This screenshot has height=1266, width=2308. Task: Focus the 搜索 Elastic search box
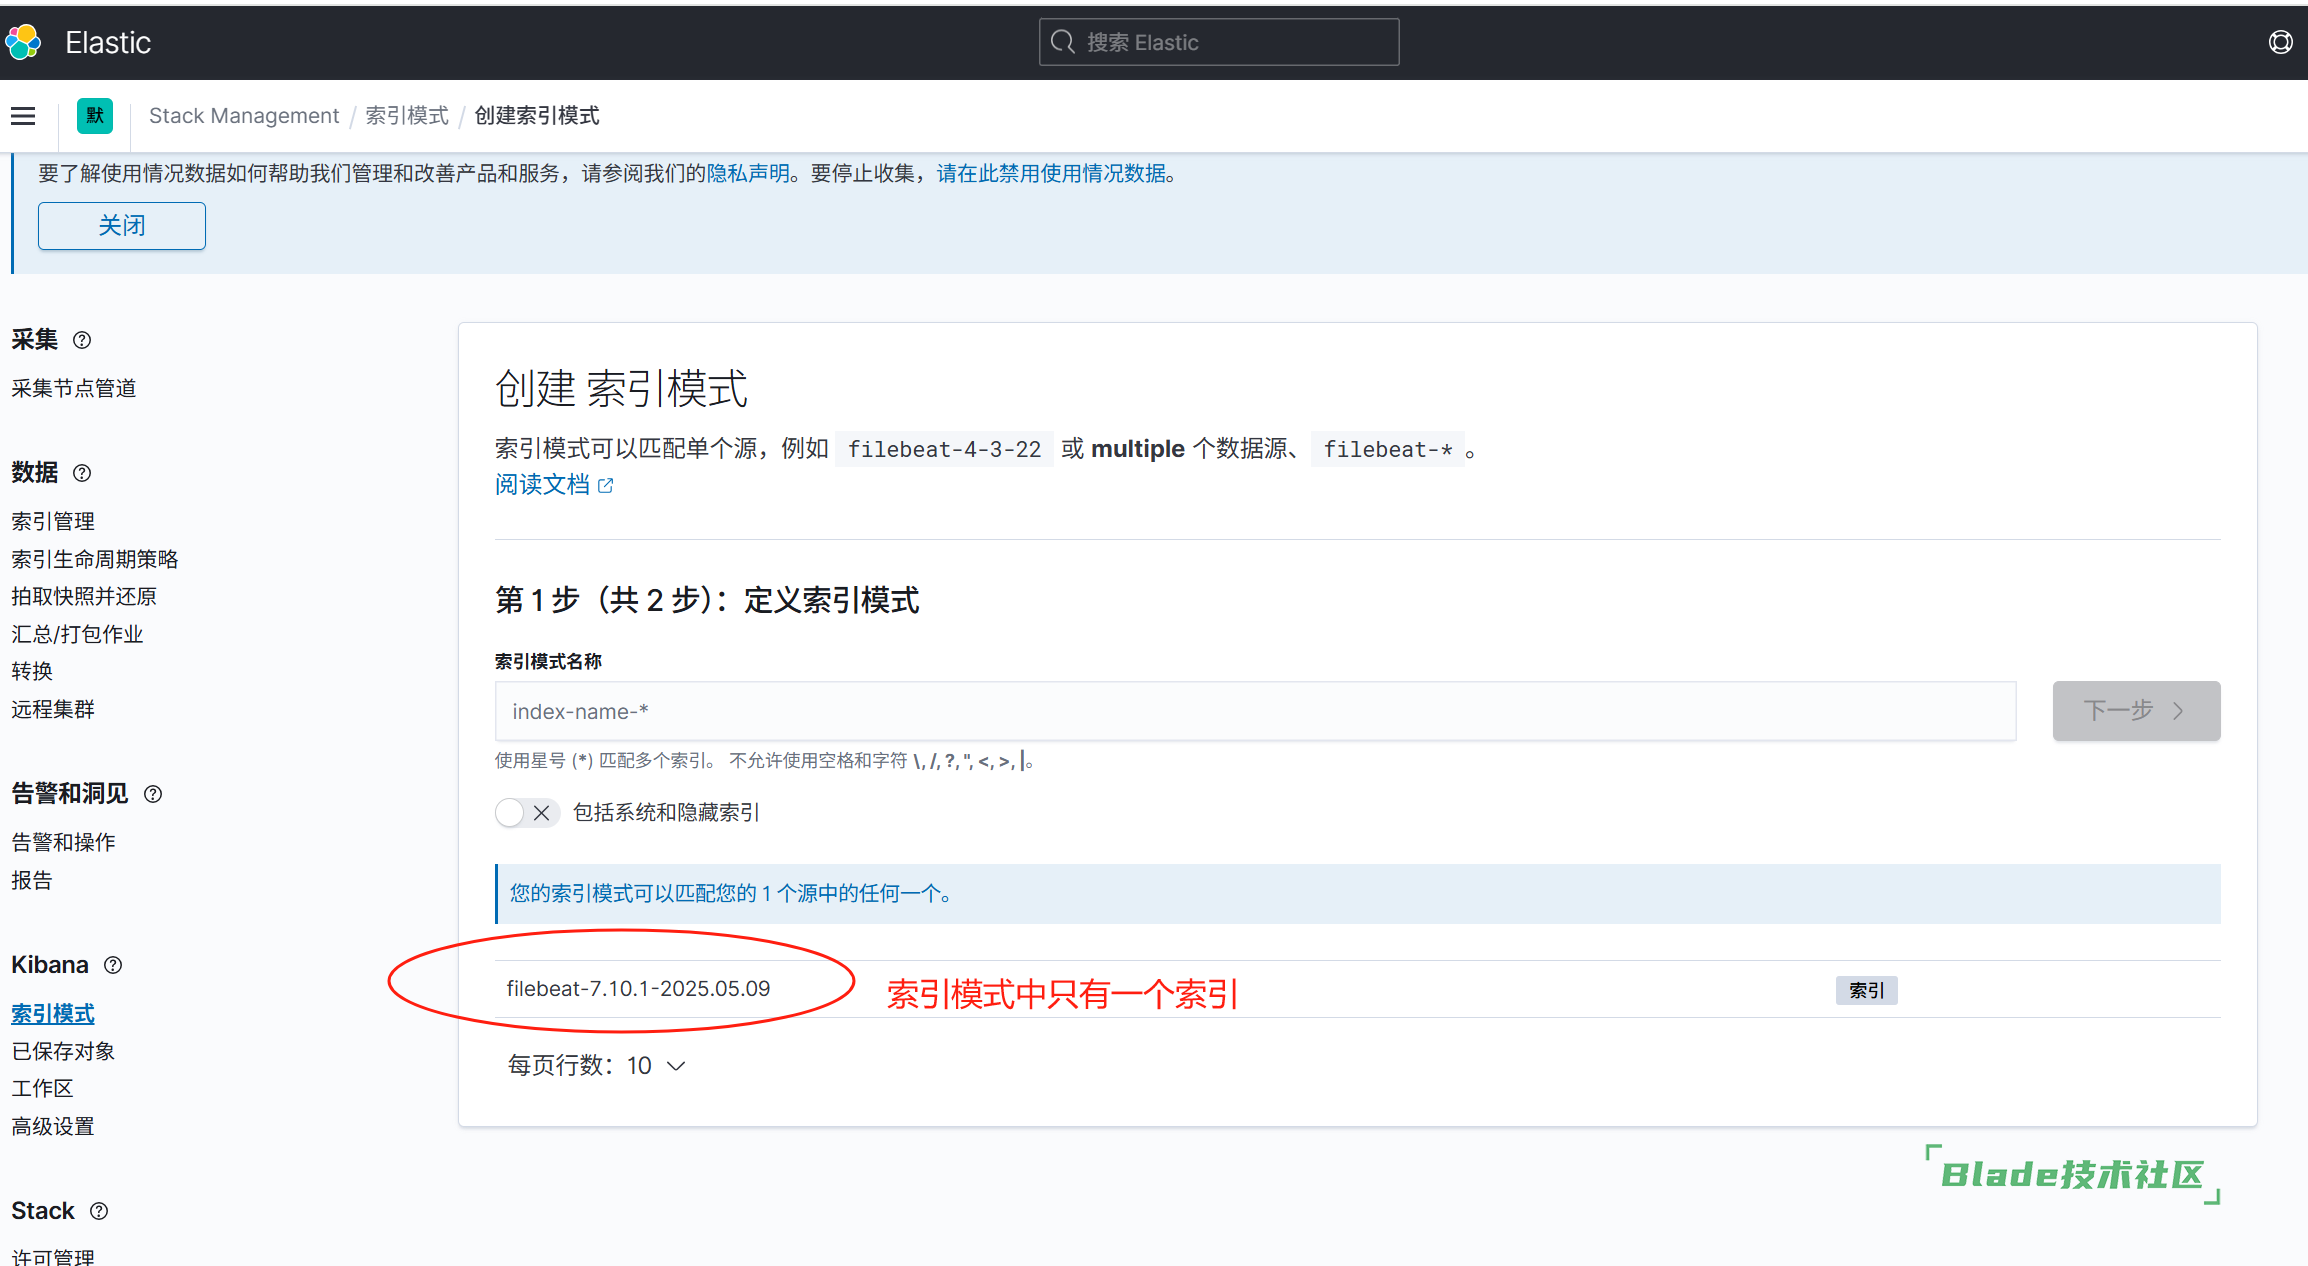1219,42
